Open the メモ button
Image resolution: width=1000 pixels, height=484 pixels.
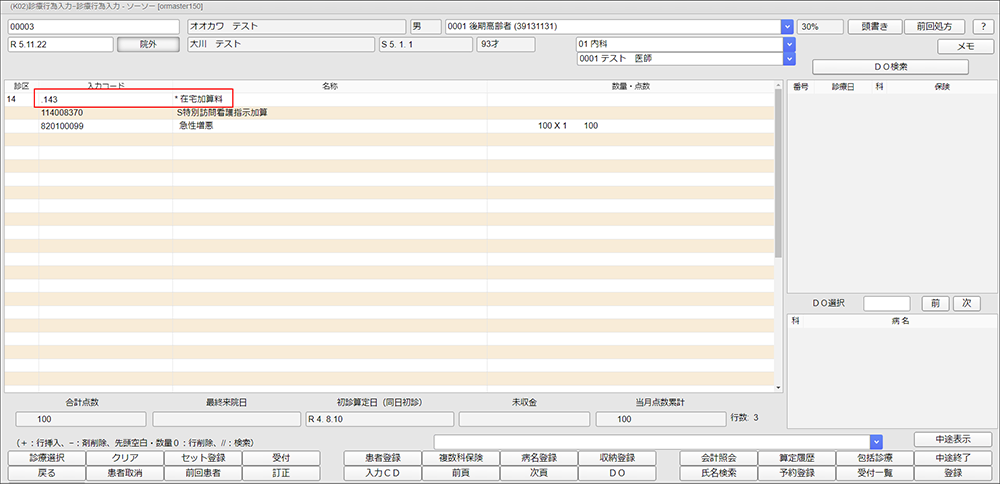965,46
